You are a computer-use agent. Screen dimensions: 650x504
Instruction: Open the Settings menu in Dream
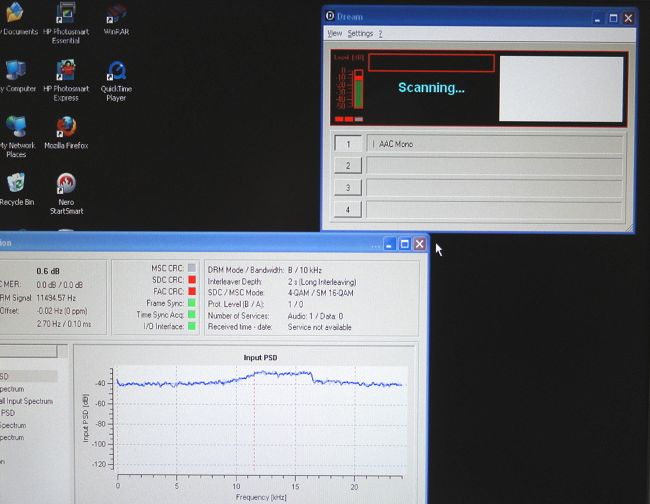[360, 34]
